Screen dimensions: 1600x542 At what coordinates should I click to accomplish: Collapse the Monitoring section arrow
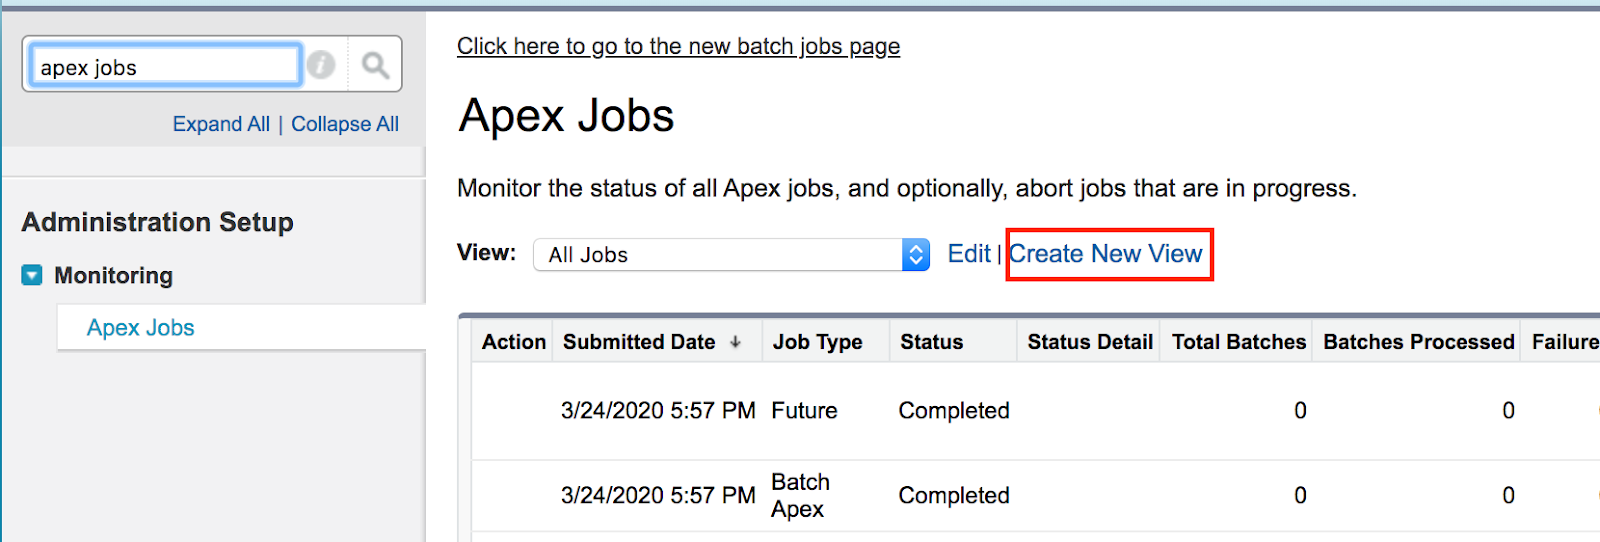32,275
